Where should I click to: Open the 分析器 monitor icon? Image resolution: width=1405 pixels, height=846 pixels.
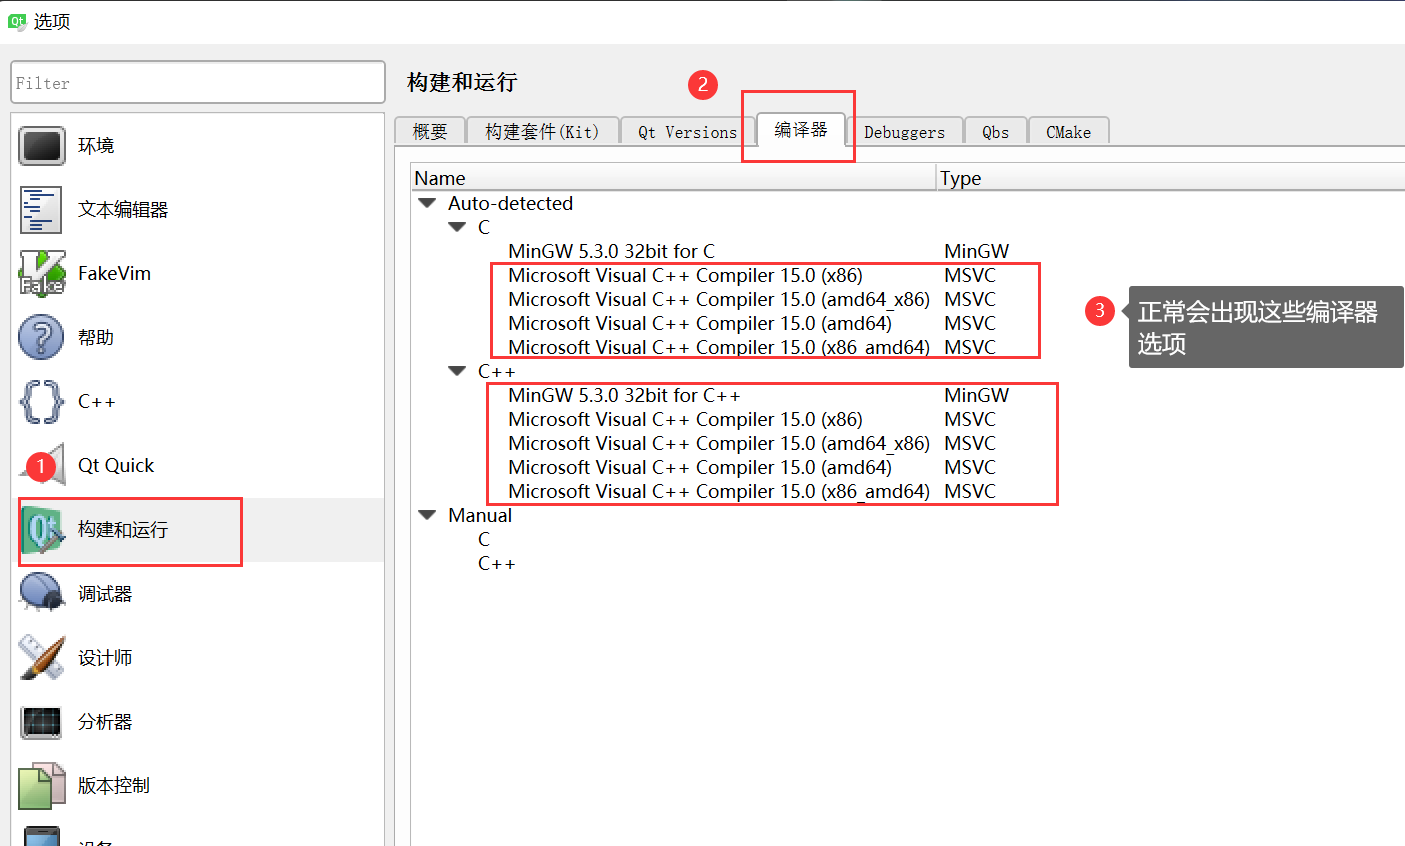click(x=41, y=721)
